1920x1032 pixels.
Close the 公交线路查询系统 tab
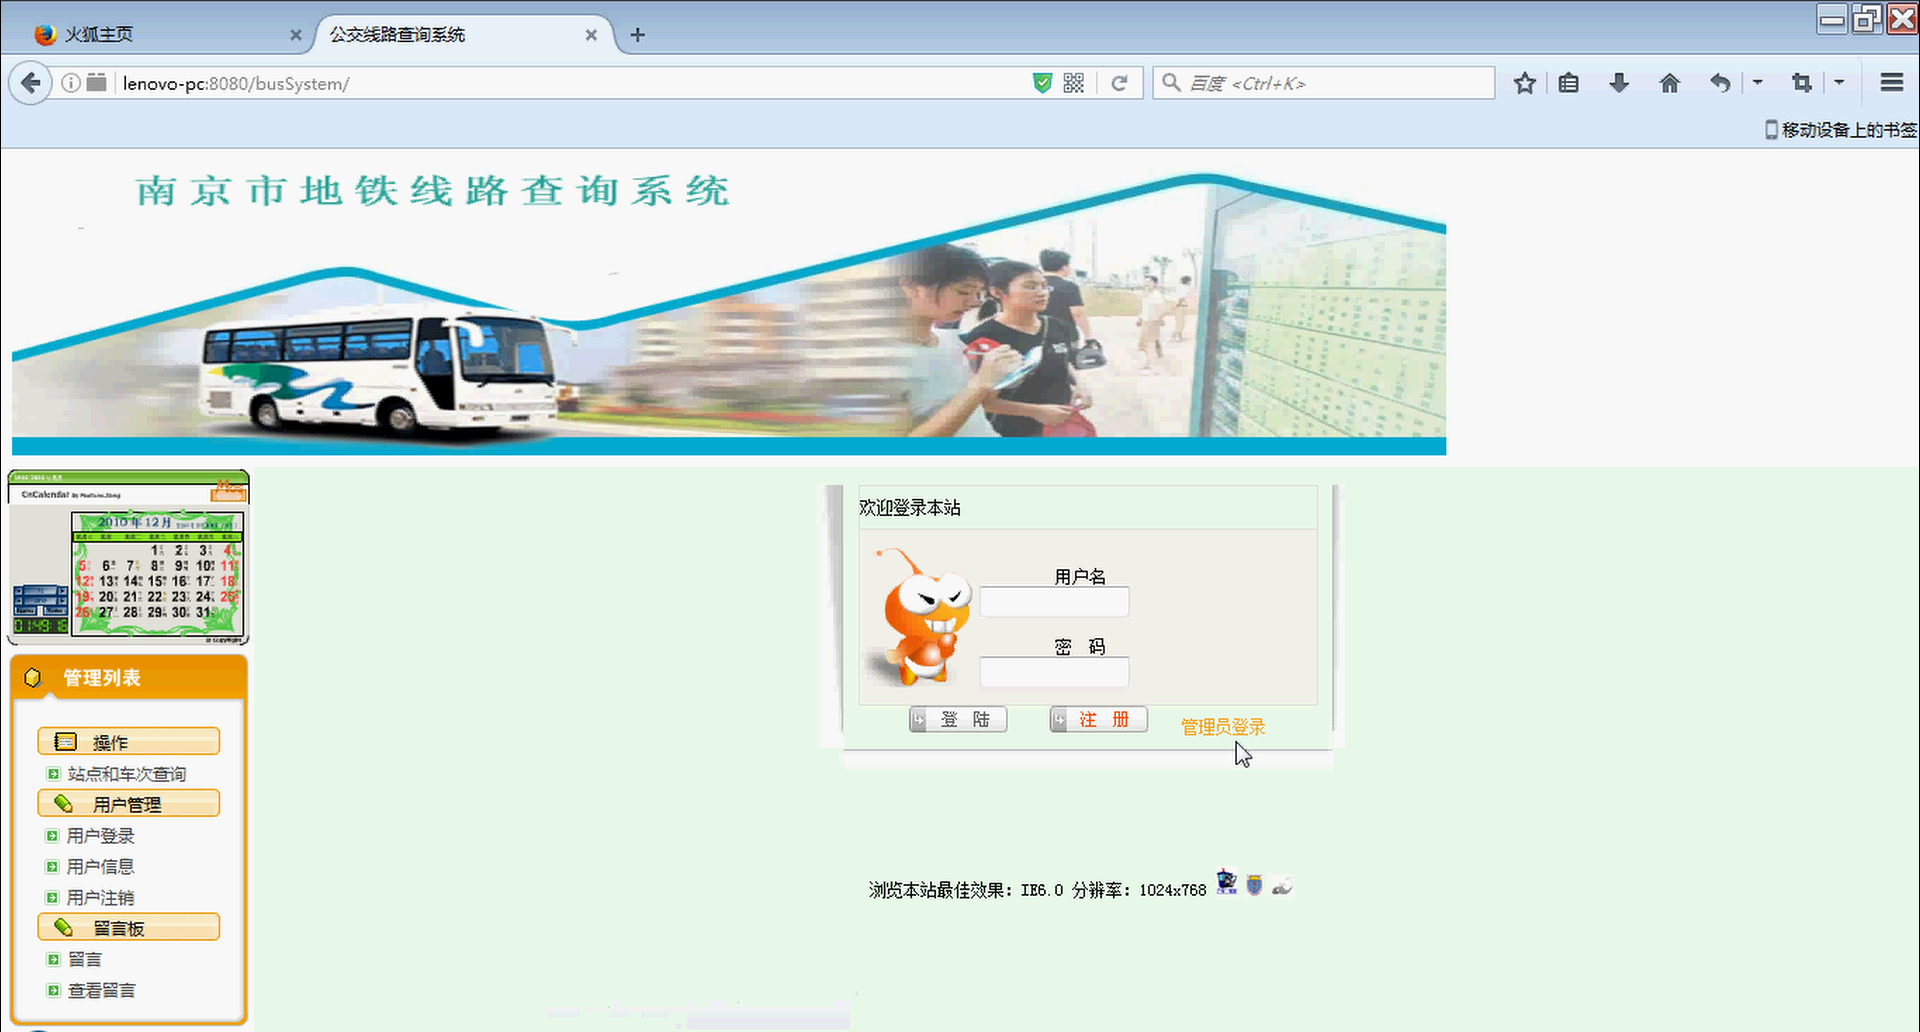(591, 35)
